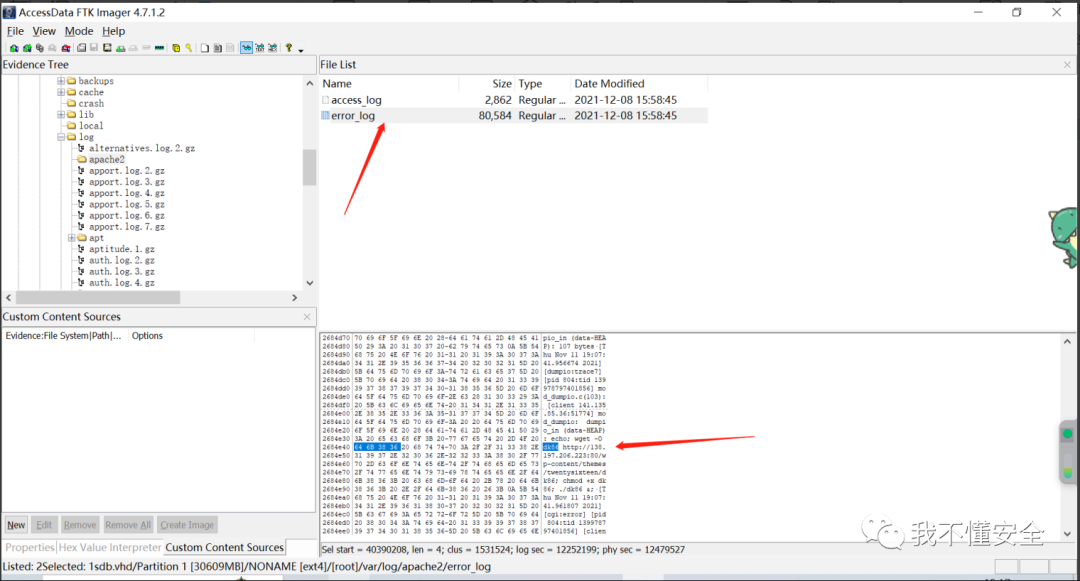The height and width of the screenshot is (581, 1080).
Task: Open the Mode menu
Action: 79,31
